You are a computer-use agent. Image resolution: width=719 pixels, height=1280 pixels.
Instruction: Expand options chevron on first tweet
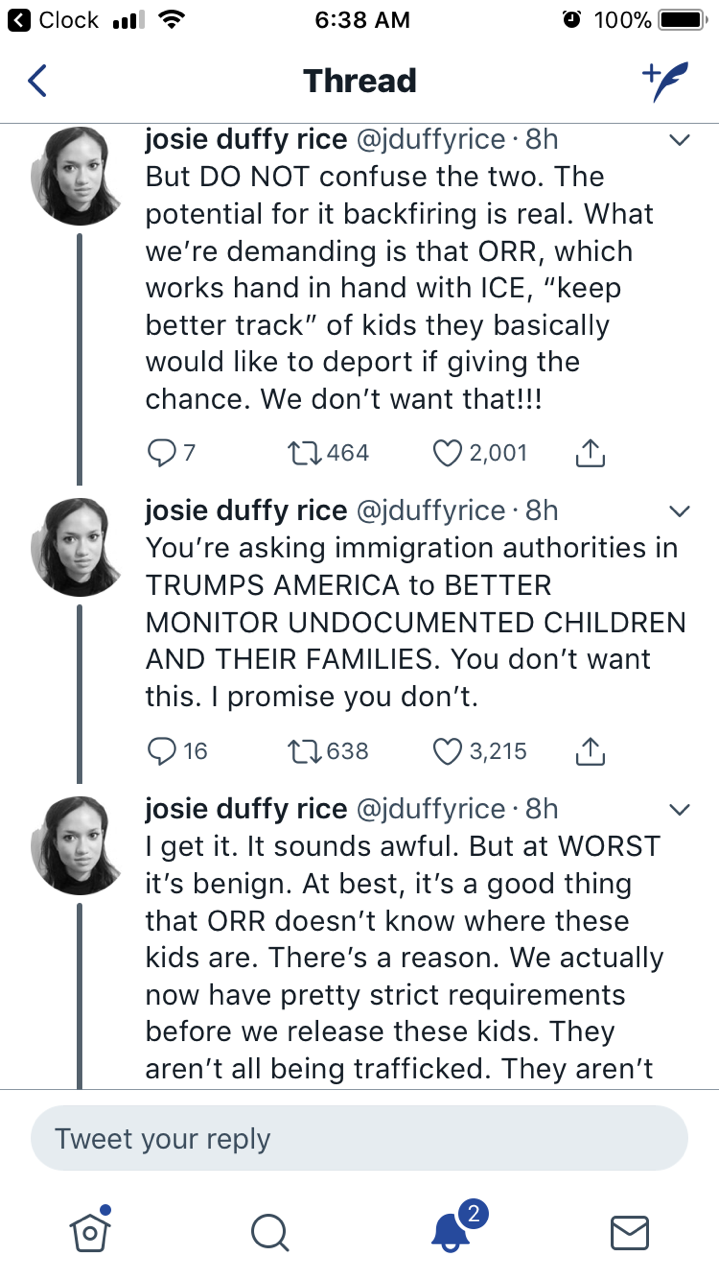(x=679, y=141)
